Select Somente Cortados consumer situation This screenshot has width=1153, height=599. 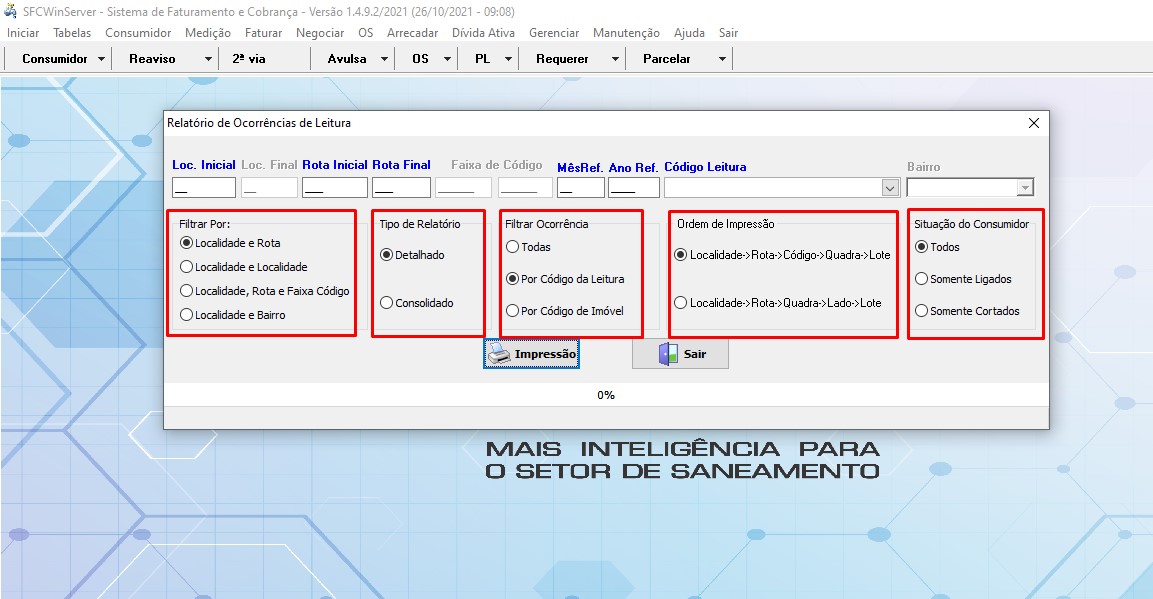922,311
